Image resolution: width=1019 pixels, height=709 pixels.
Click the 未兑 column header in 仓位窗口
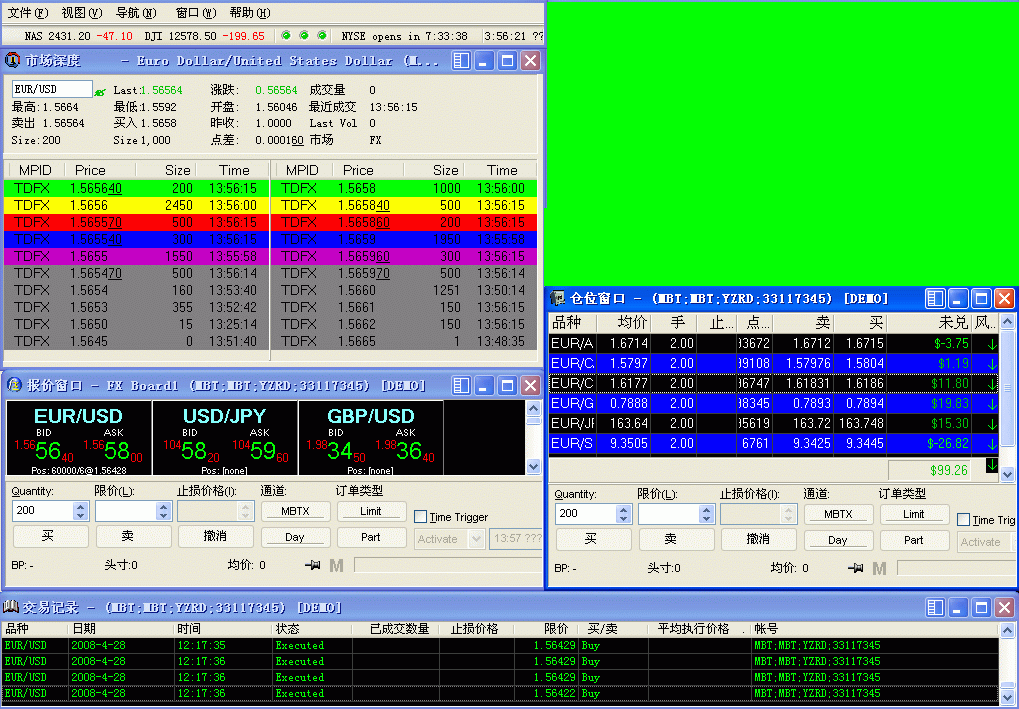[x=929, y=322]
